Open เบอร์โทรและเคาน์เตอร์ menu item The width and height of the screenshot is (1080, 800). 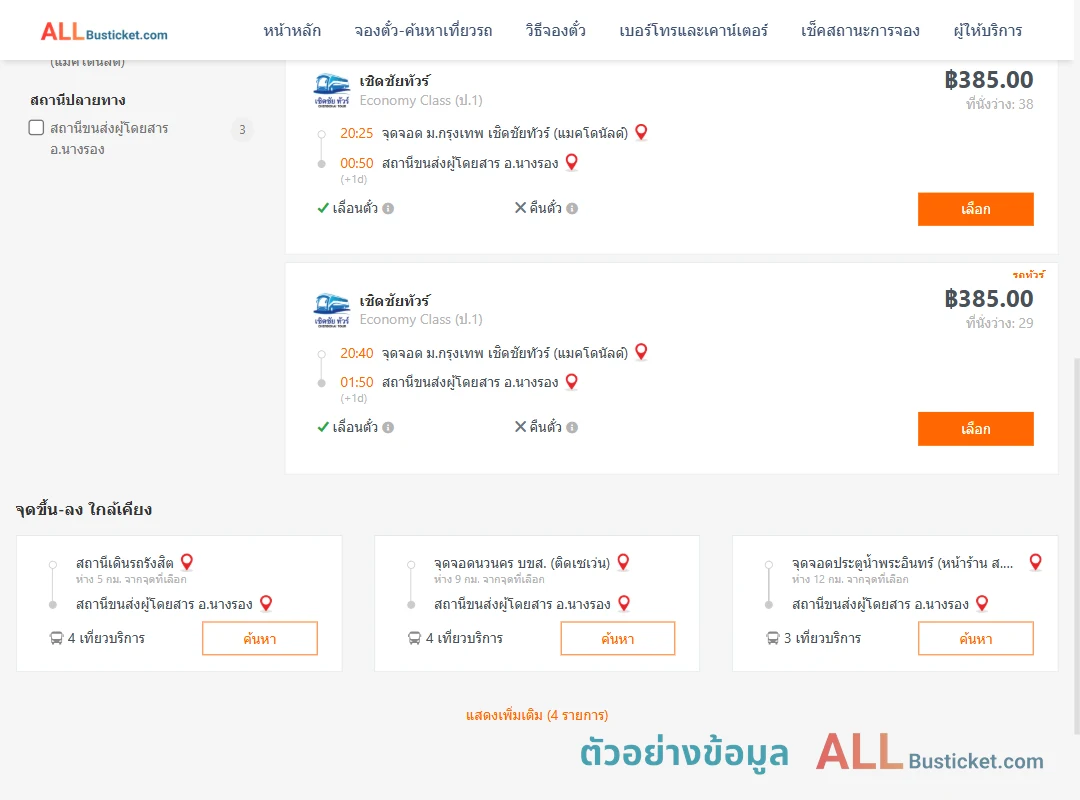pyautogui.click(x=693, y=31)
